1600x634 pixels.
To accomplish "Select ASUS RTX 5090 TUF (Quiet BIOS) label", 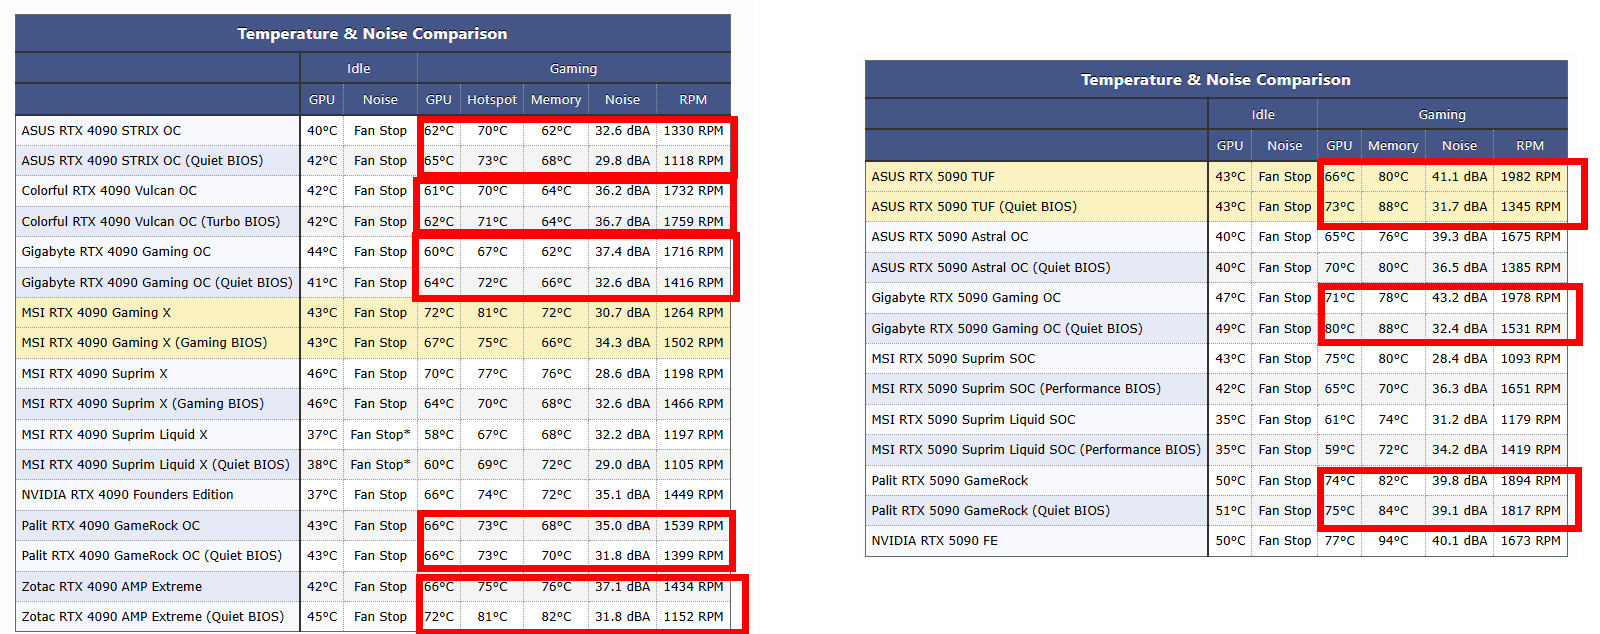I will (974, 206).
